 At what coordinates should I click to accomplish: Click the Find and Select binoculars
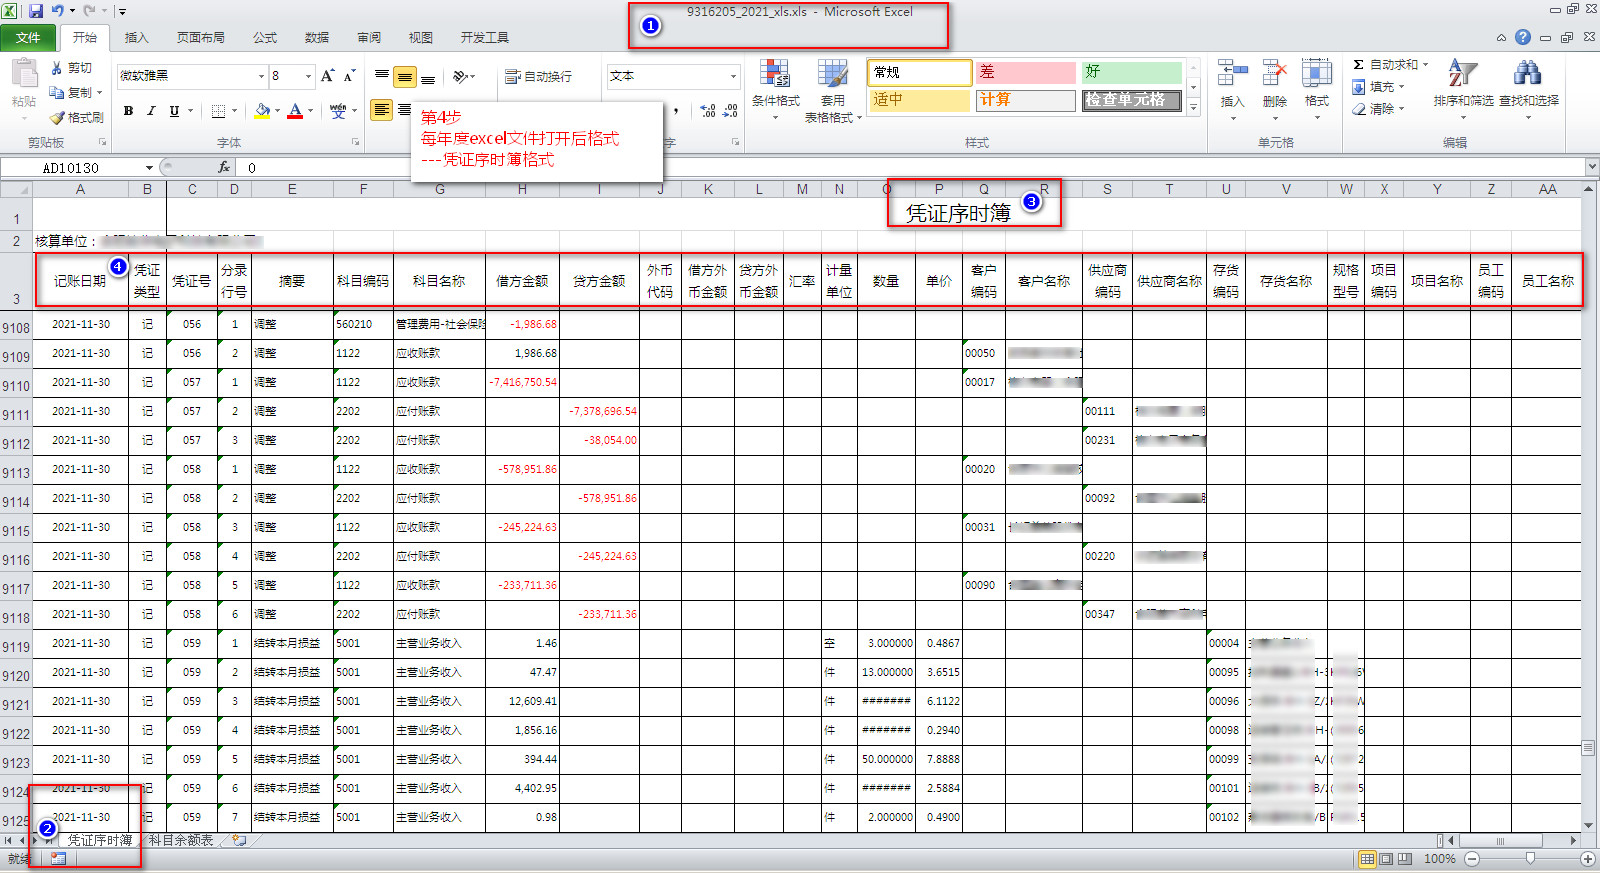[x=1527, y=75]
